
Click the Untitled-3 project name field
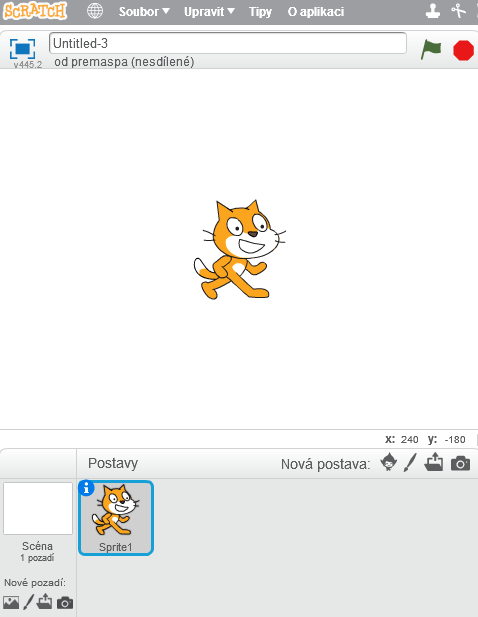point(228,43)
